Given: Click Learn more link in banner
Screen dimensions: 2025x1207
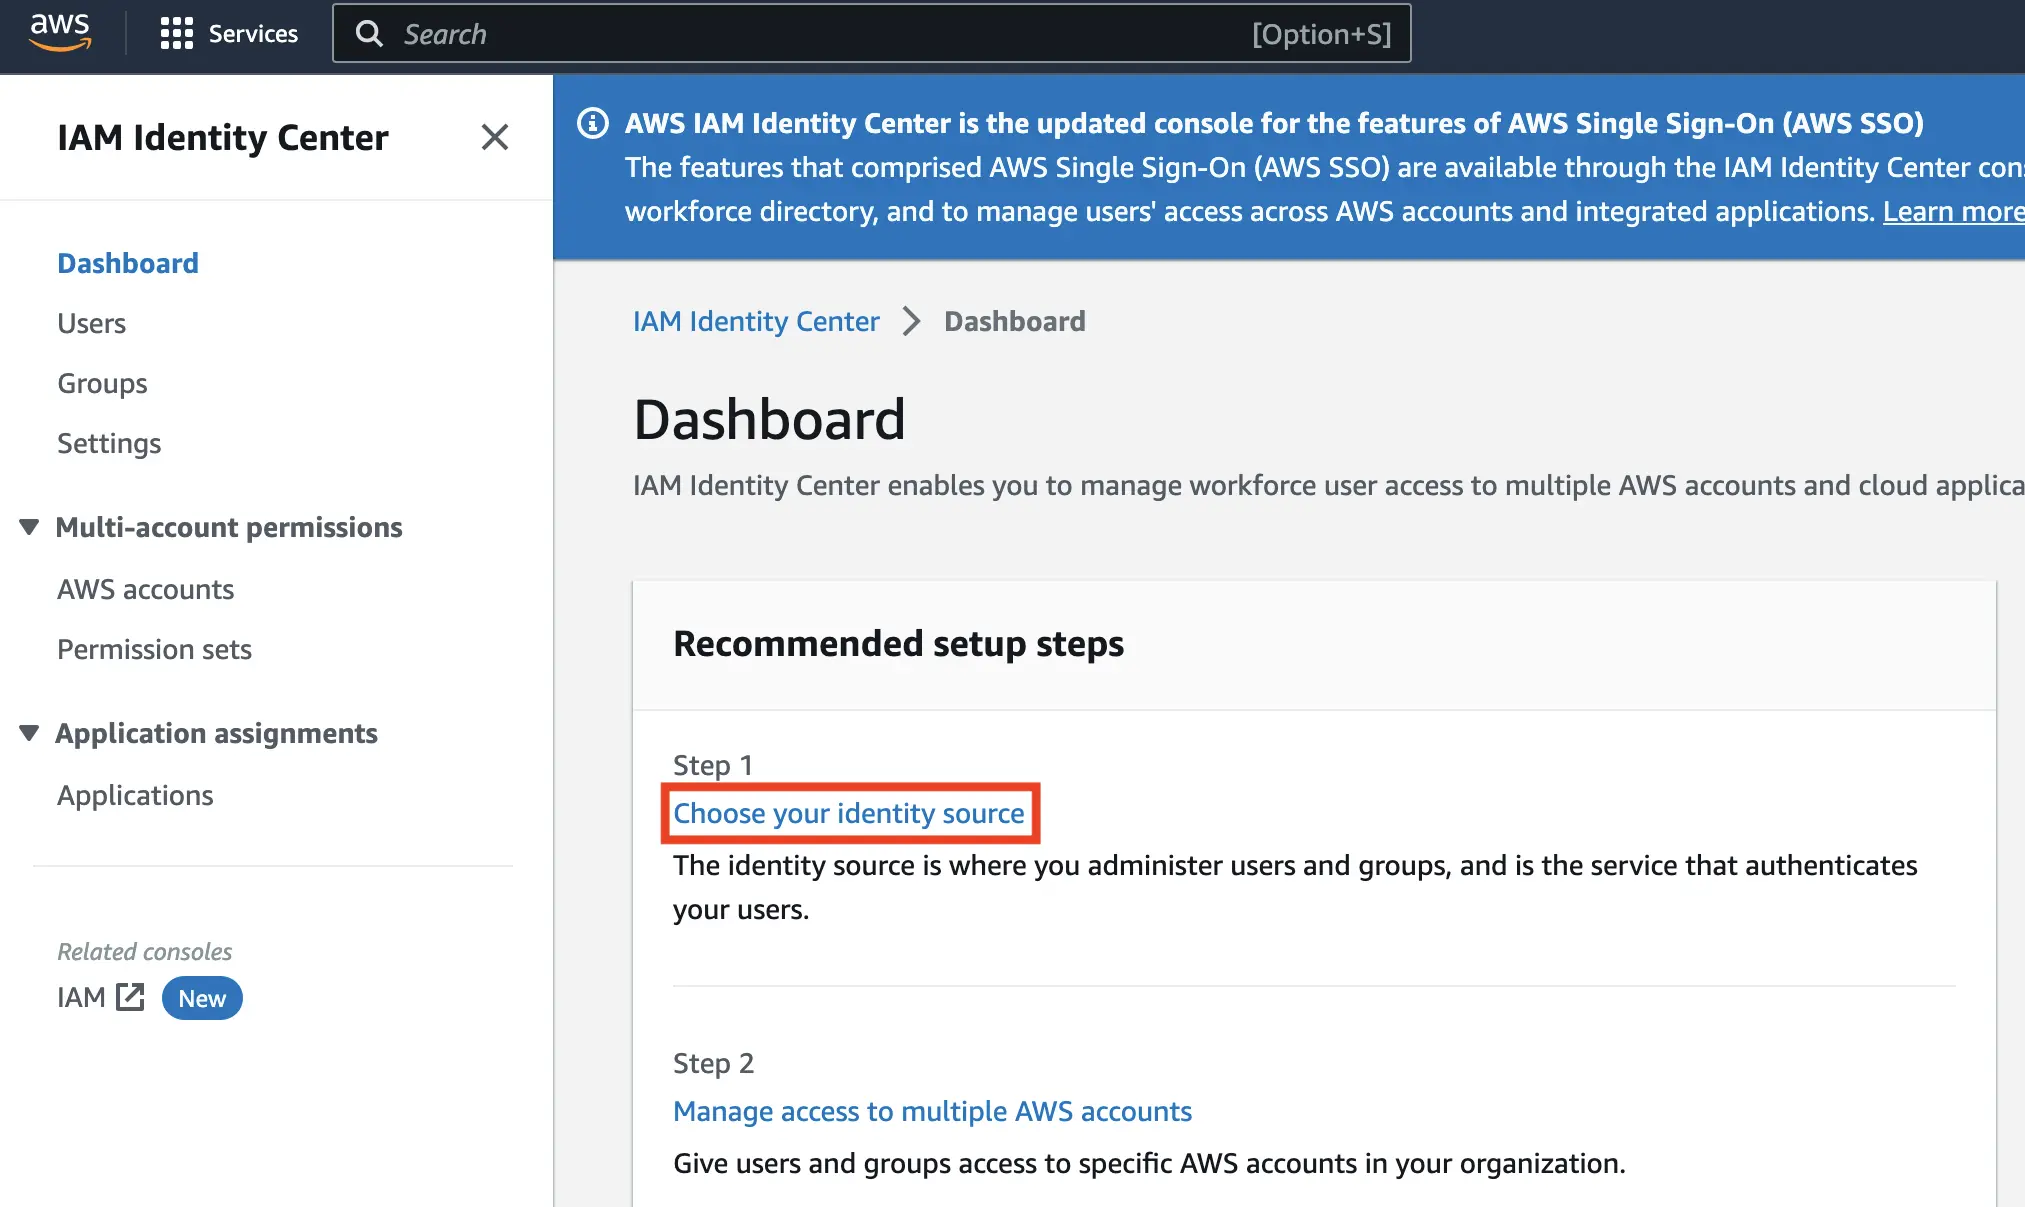Looking at the screenshot, I should point(1952,211).
